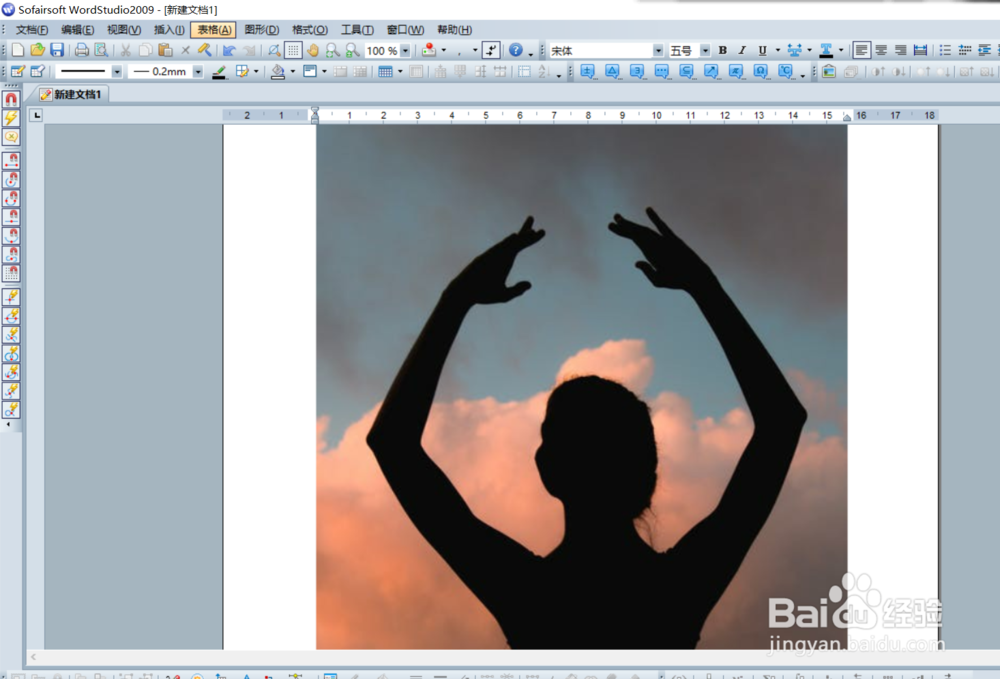1000x679 pixels.
Task: Click the tab stop selector on ruler
Action: coord(36,115)
